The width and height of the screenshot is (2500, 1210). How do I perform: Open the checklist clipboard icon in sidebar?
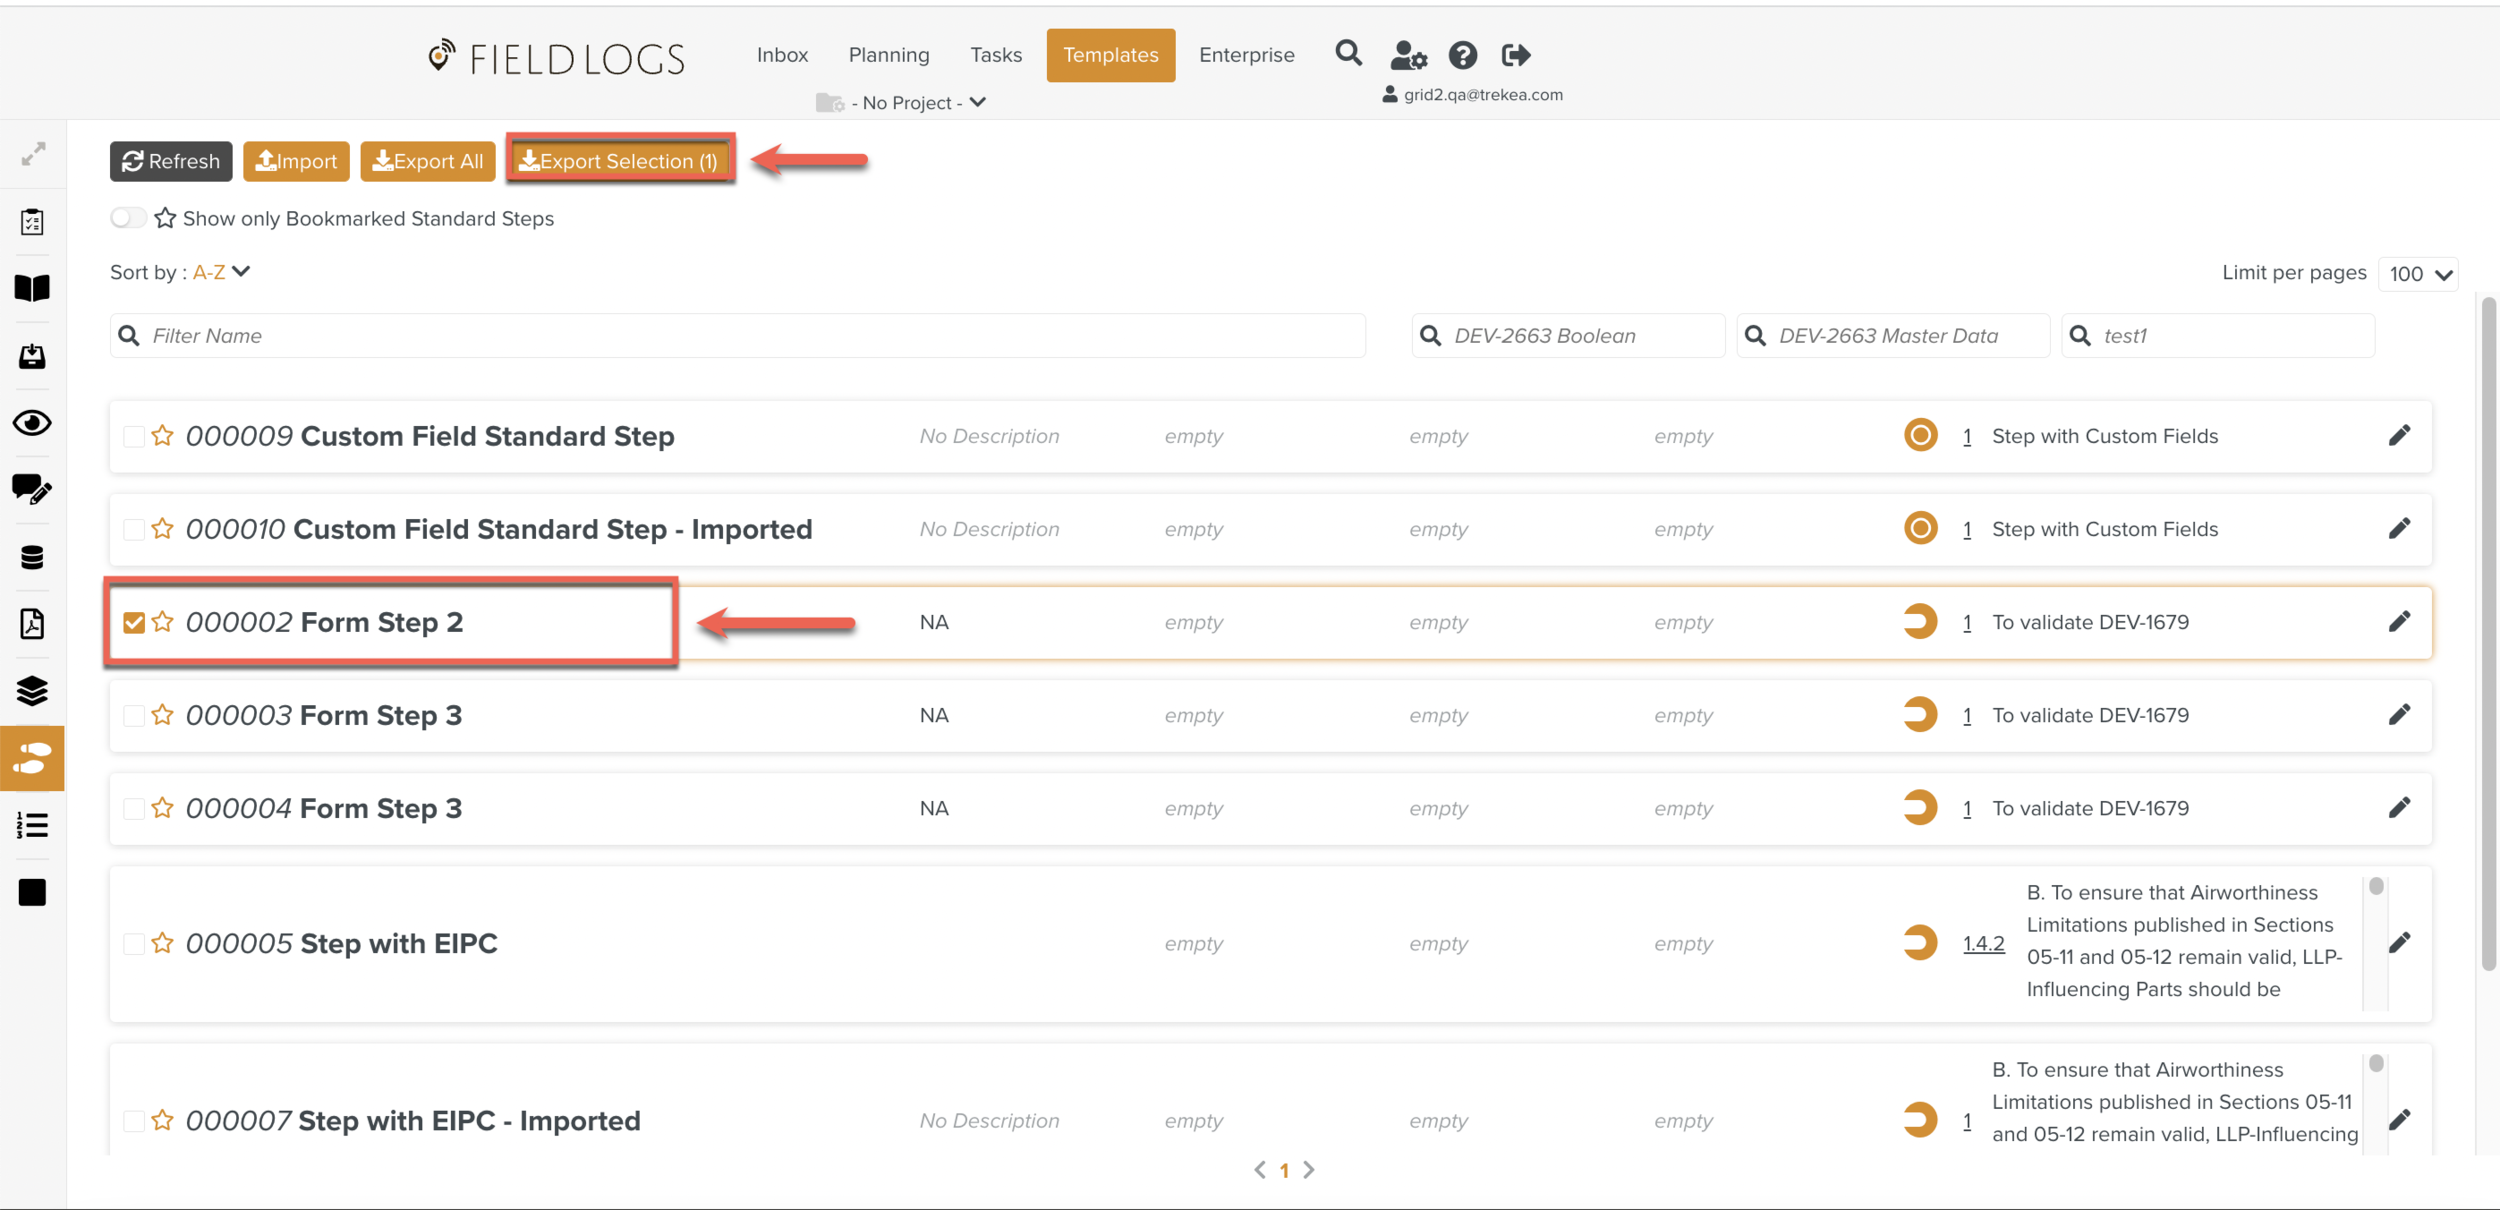(x=32, y=221)
